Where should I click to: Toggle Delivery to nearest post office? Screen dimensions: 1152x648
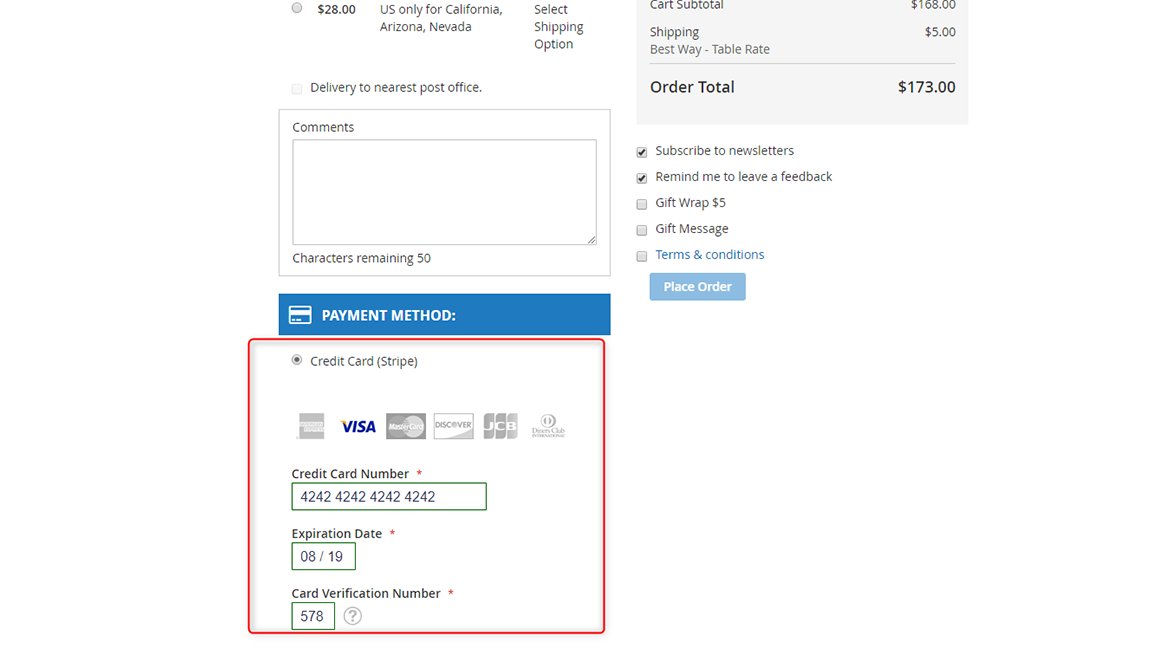296,88
